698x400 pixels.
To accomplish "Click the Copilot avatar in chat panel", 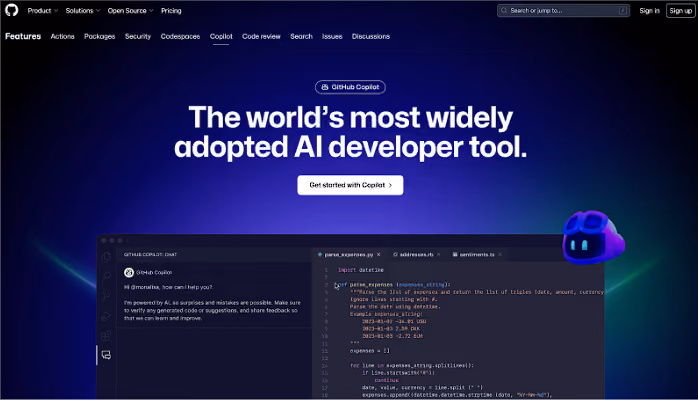I will [x=129, y=272].
